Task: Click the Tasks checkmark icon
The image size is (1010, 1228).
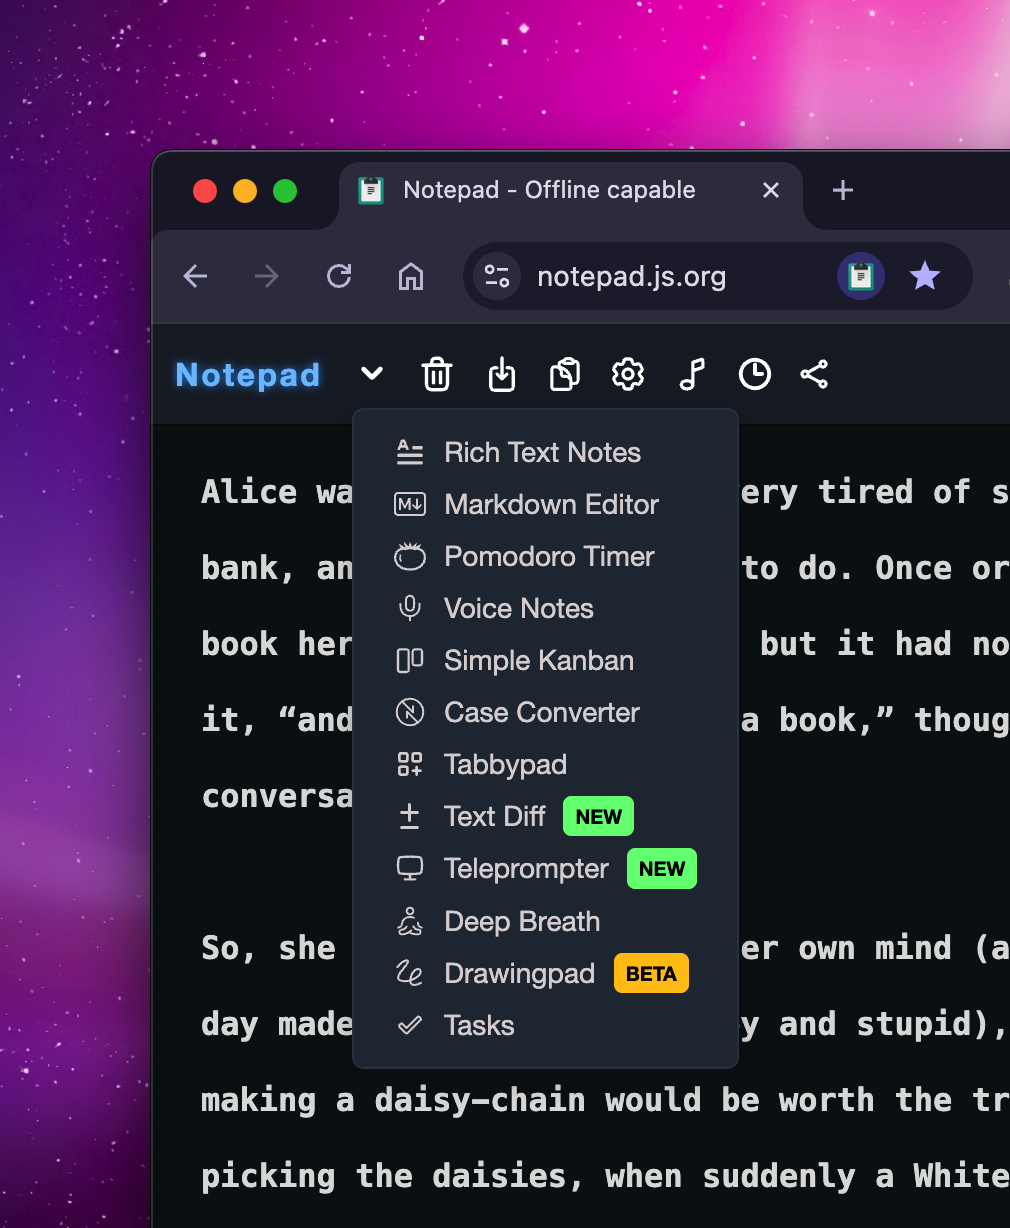Action: pos(410,1026)
